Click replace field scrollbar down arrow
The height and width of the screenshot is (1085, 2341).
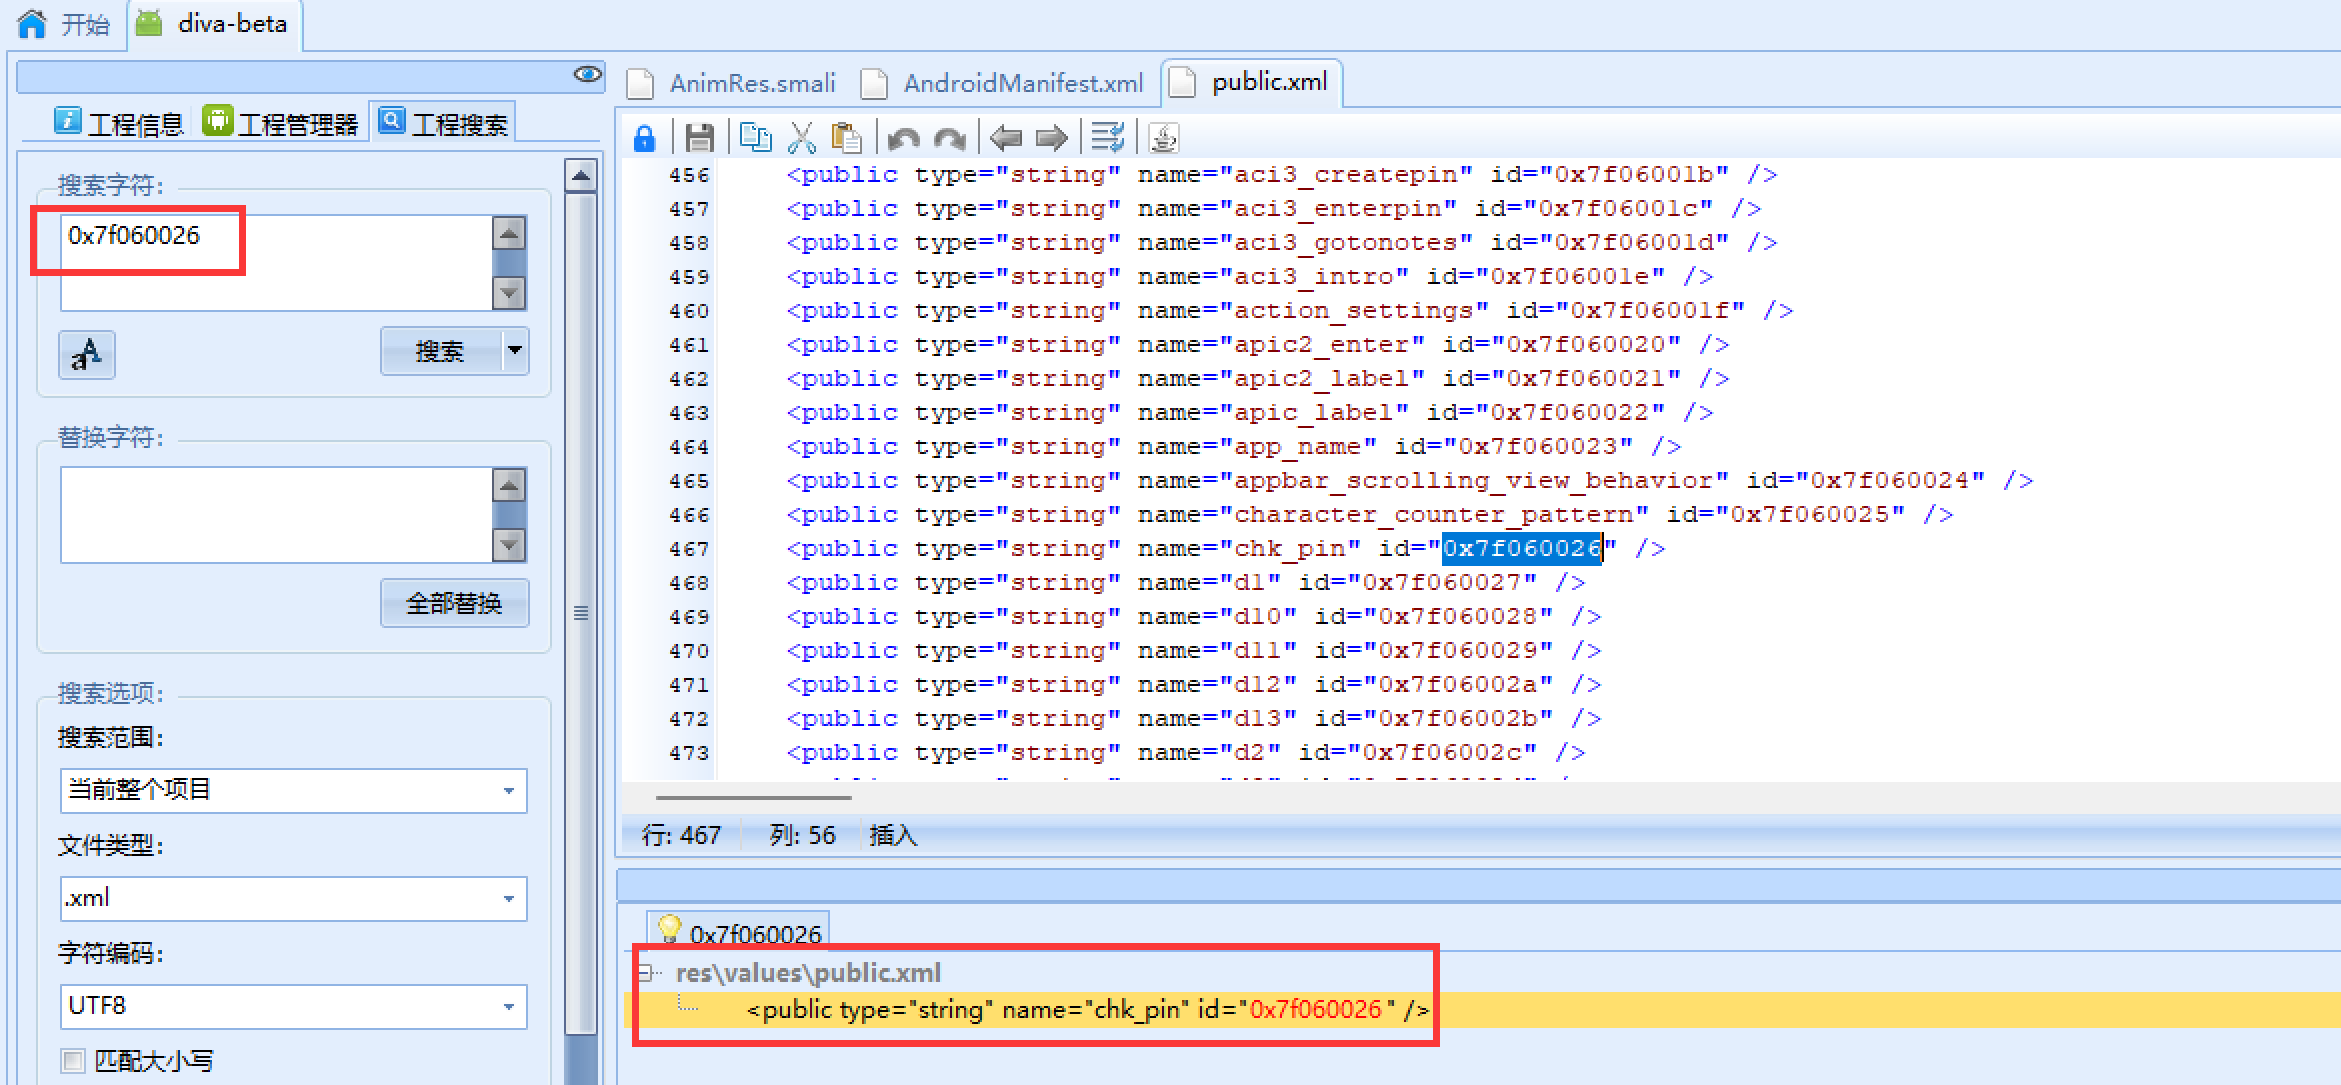coord(509,545)
